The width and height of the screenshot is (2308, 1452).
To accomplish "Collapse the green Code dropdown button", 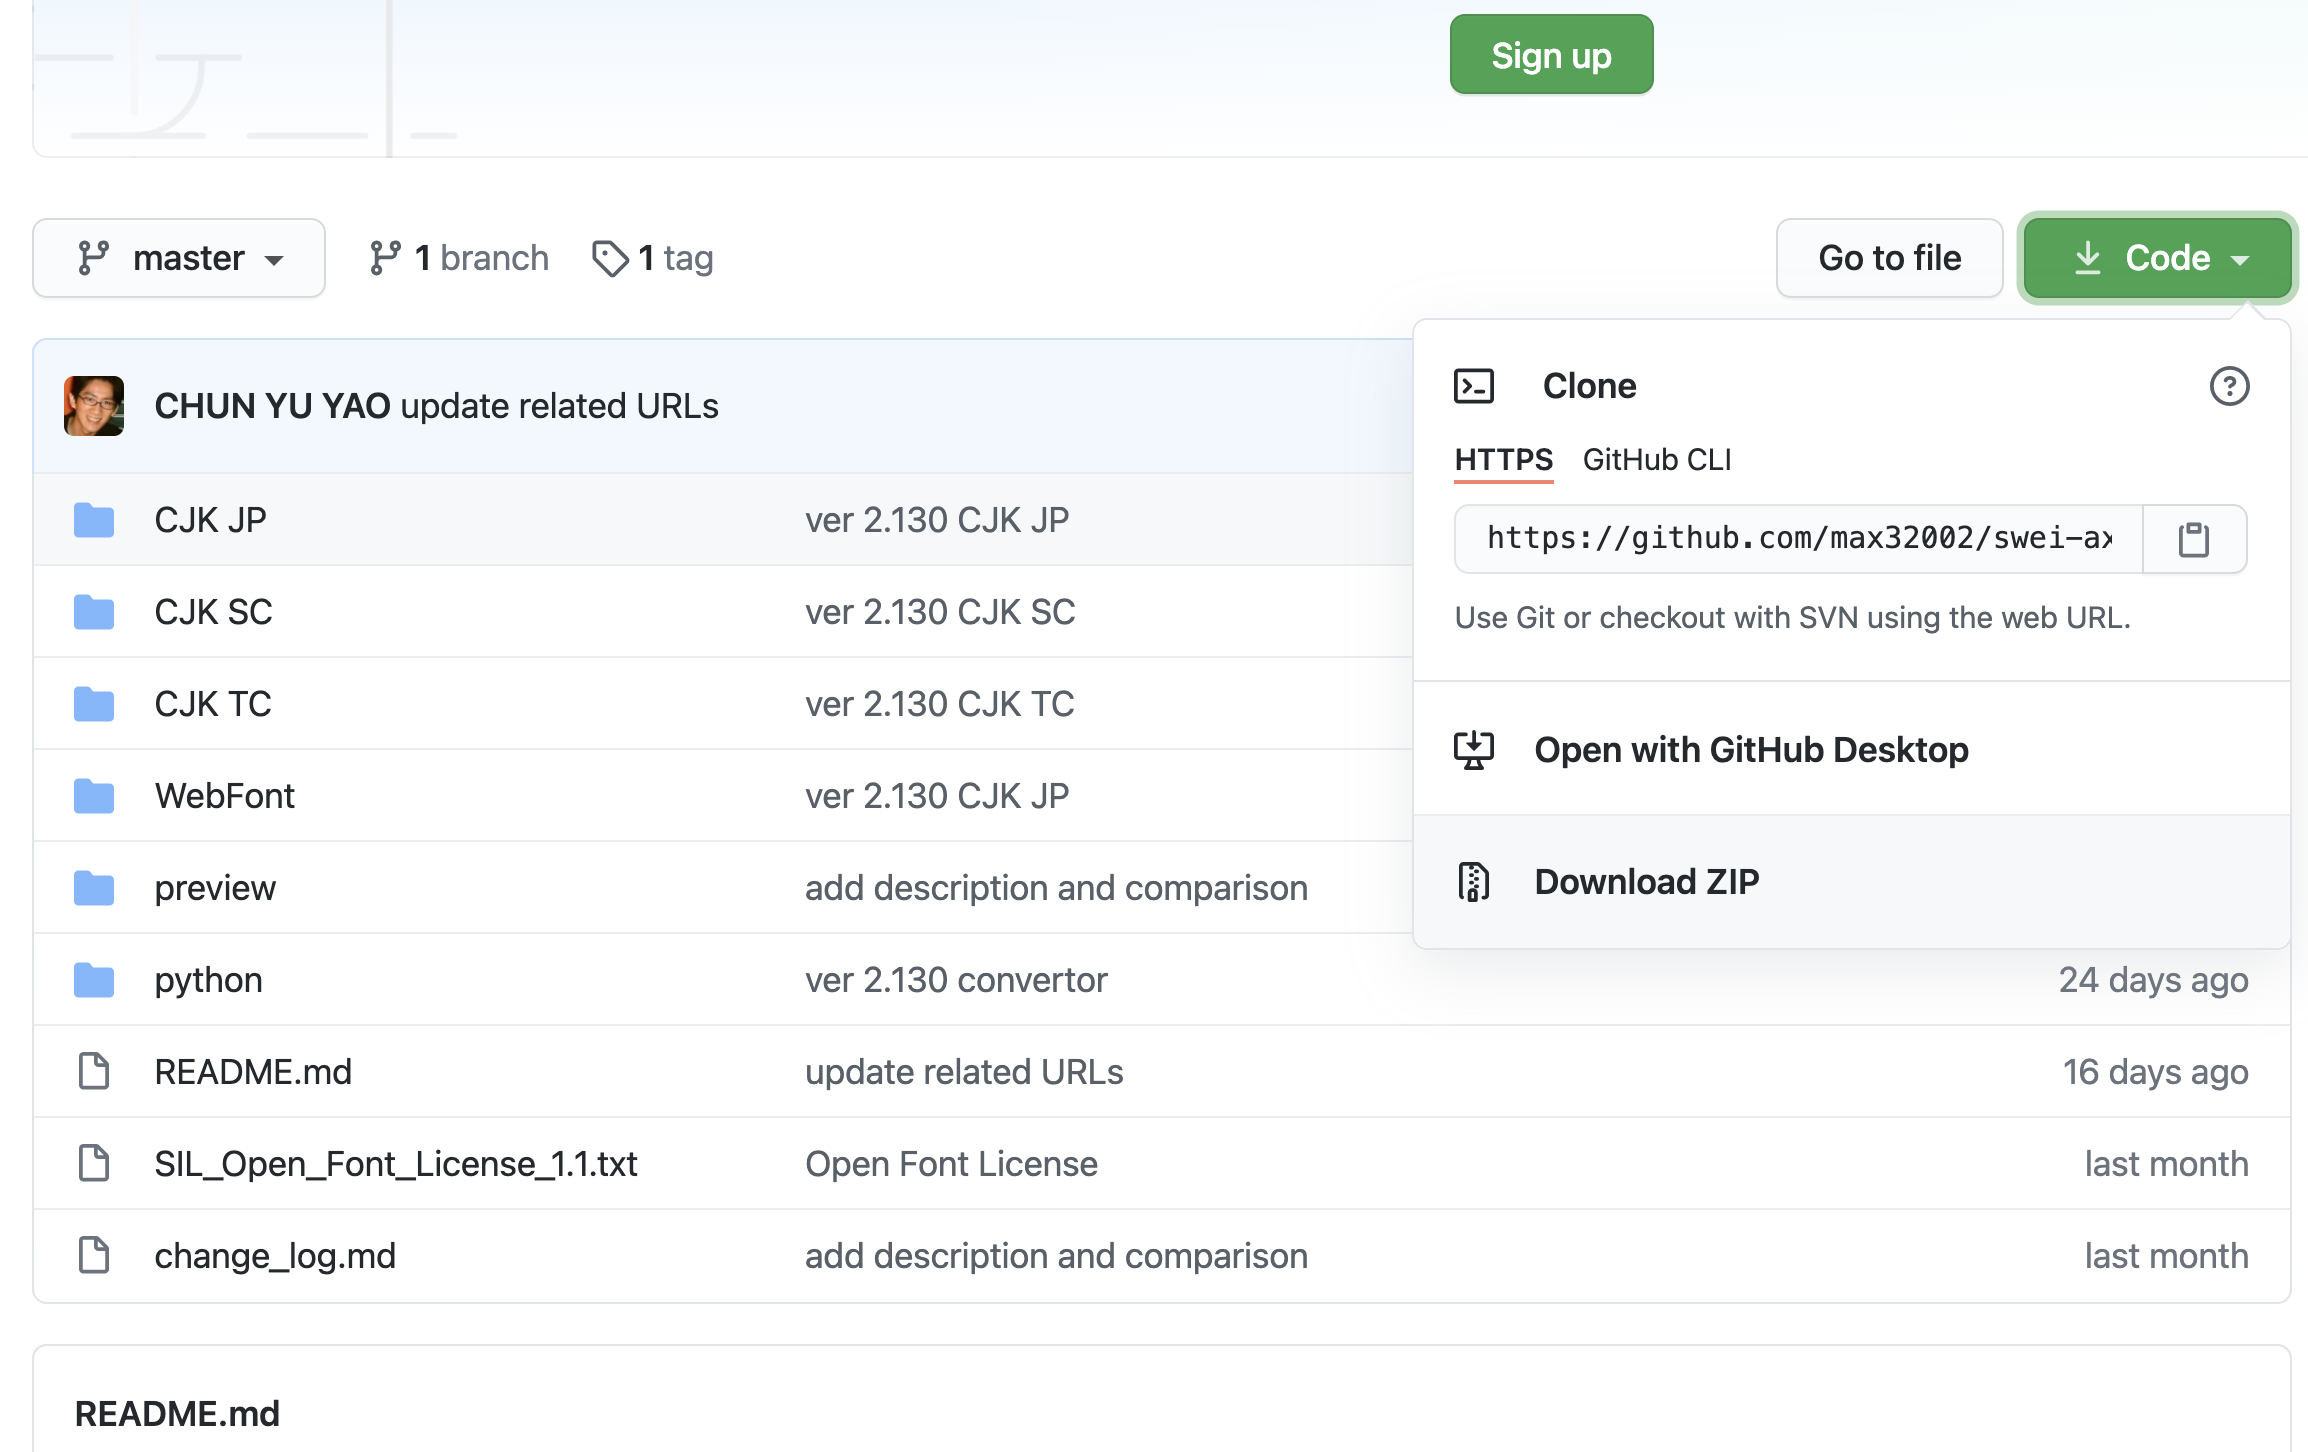I will tap(2157, 258).
